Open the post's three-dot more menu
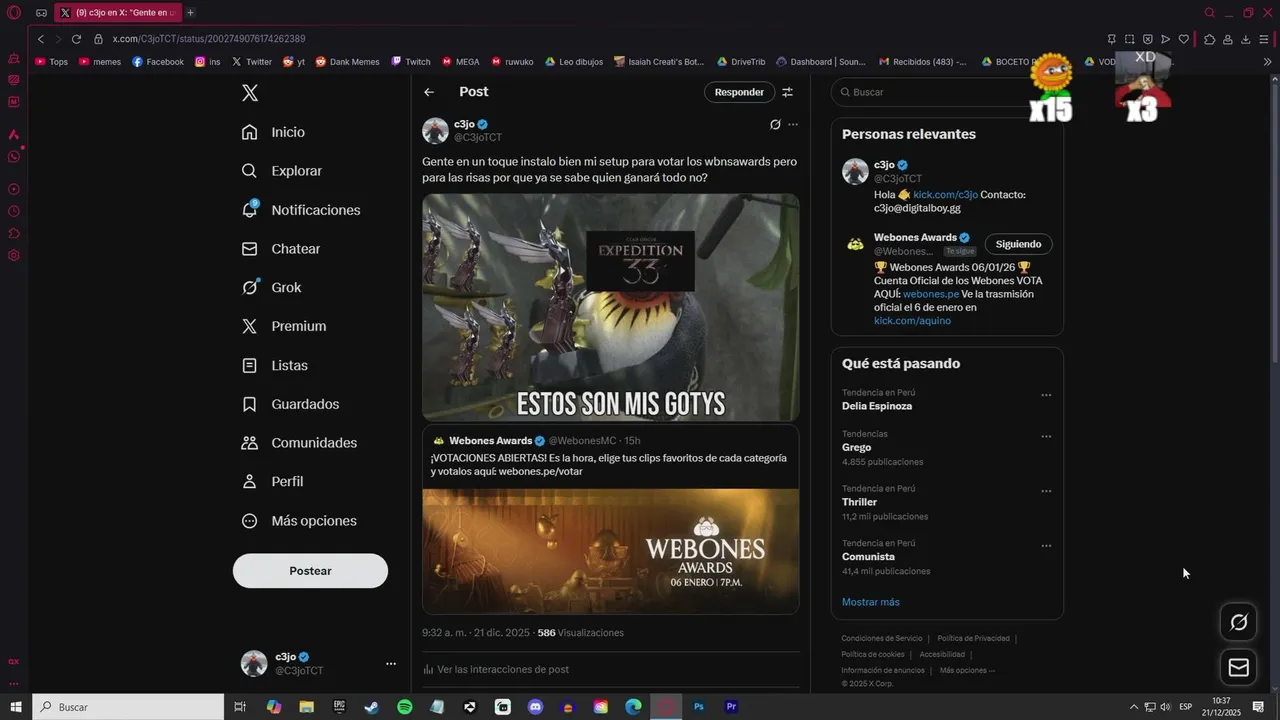 click(x=793, y=125)
